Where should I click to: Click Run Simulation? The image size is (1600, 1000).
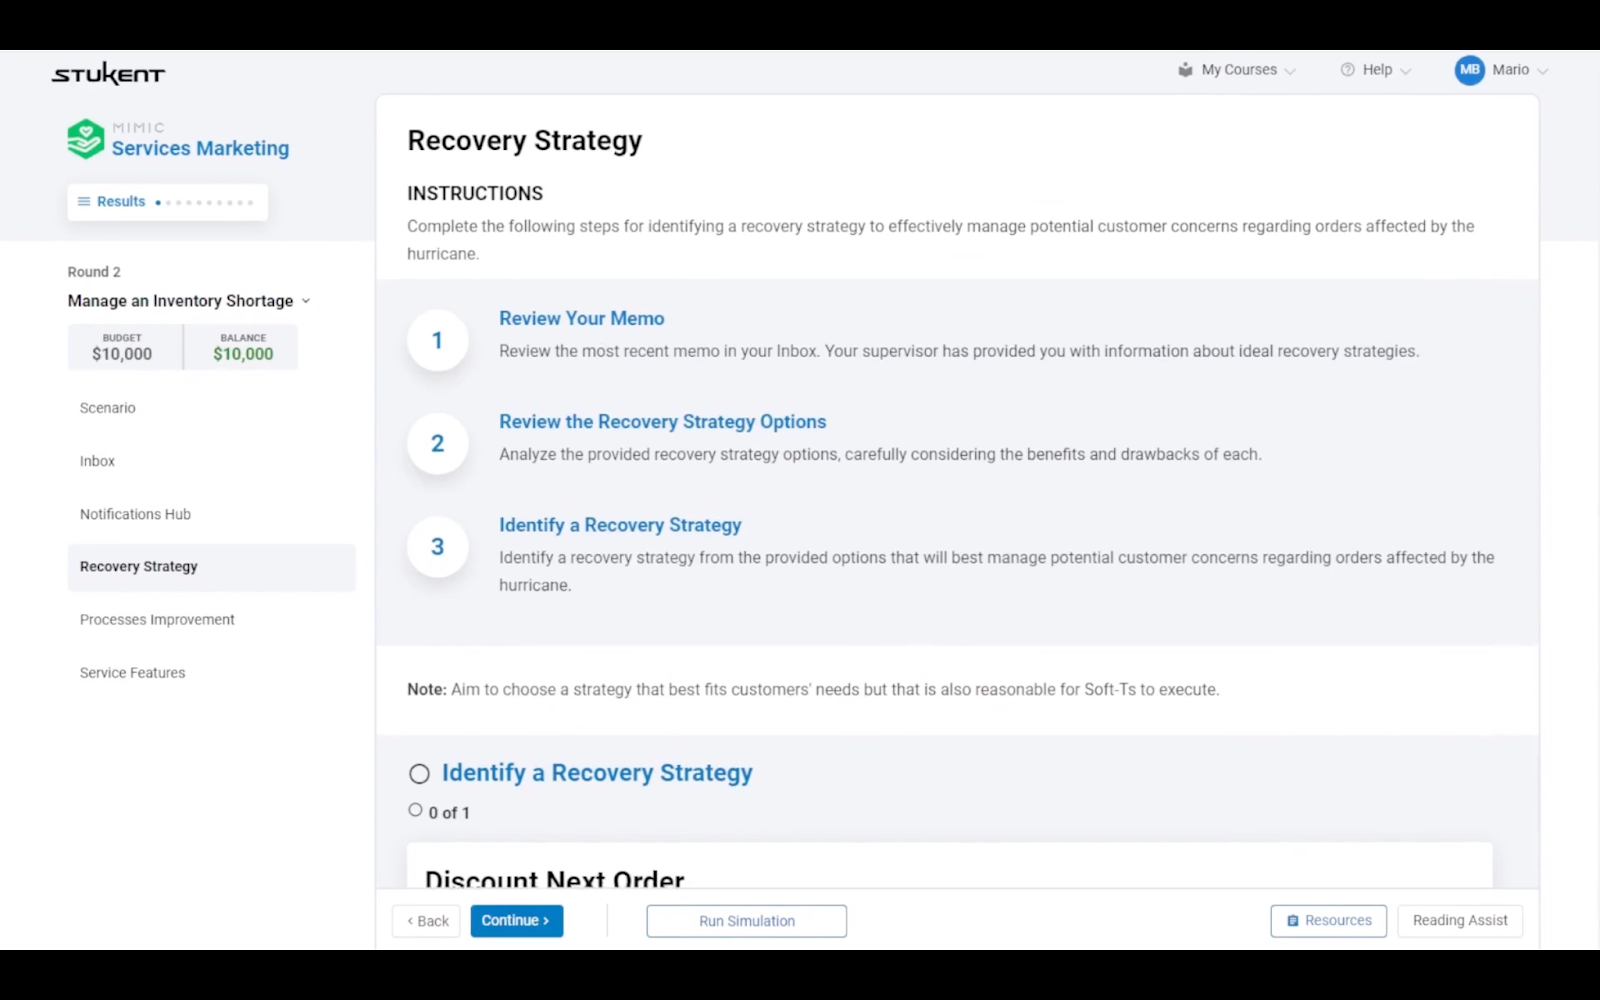point(747,921)
